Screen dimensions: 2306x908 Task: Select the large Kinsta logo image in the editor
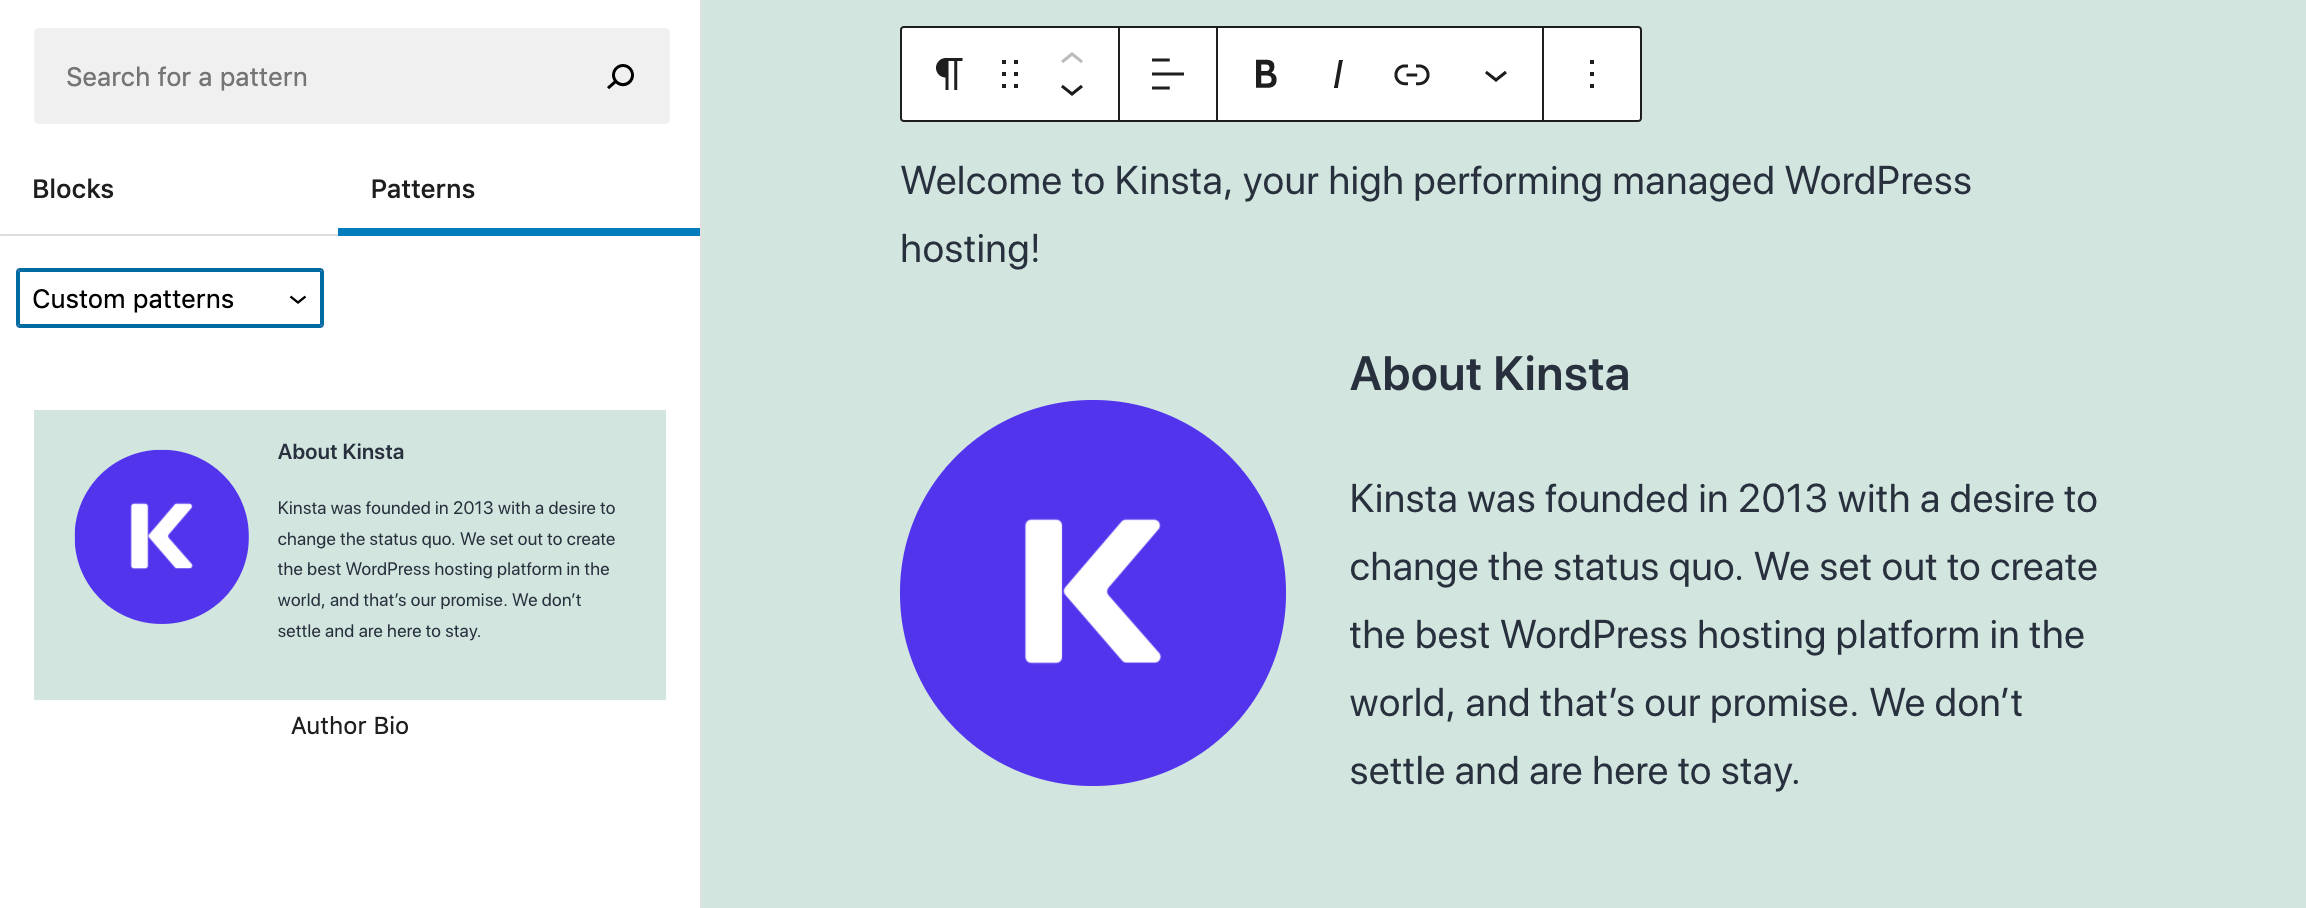1092,592
